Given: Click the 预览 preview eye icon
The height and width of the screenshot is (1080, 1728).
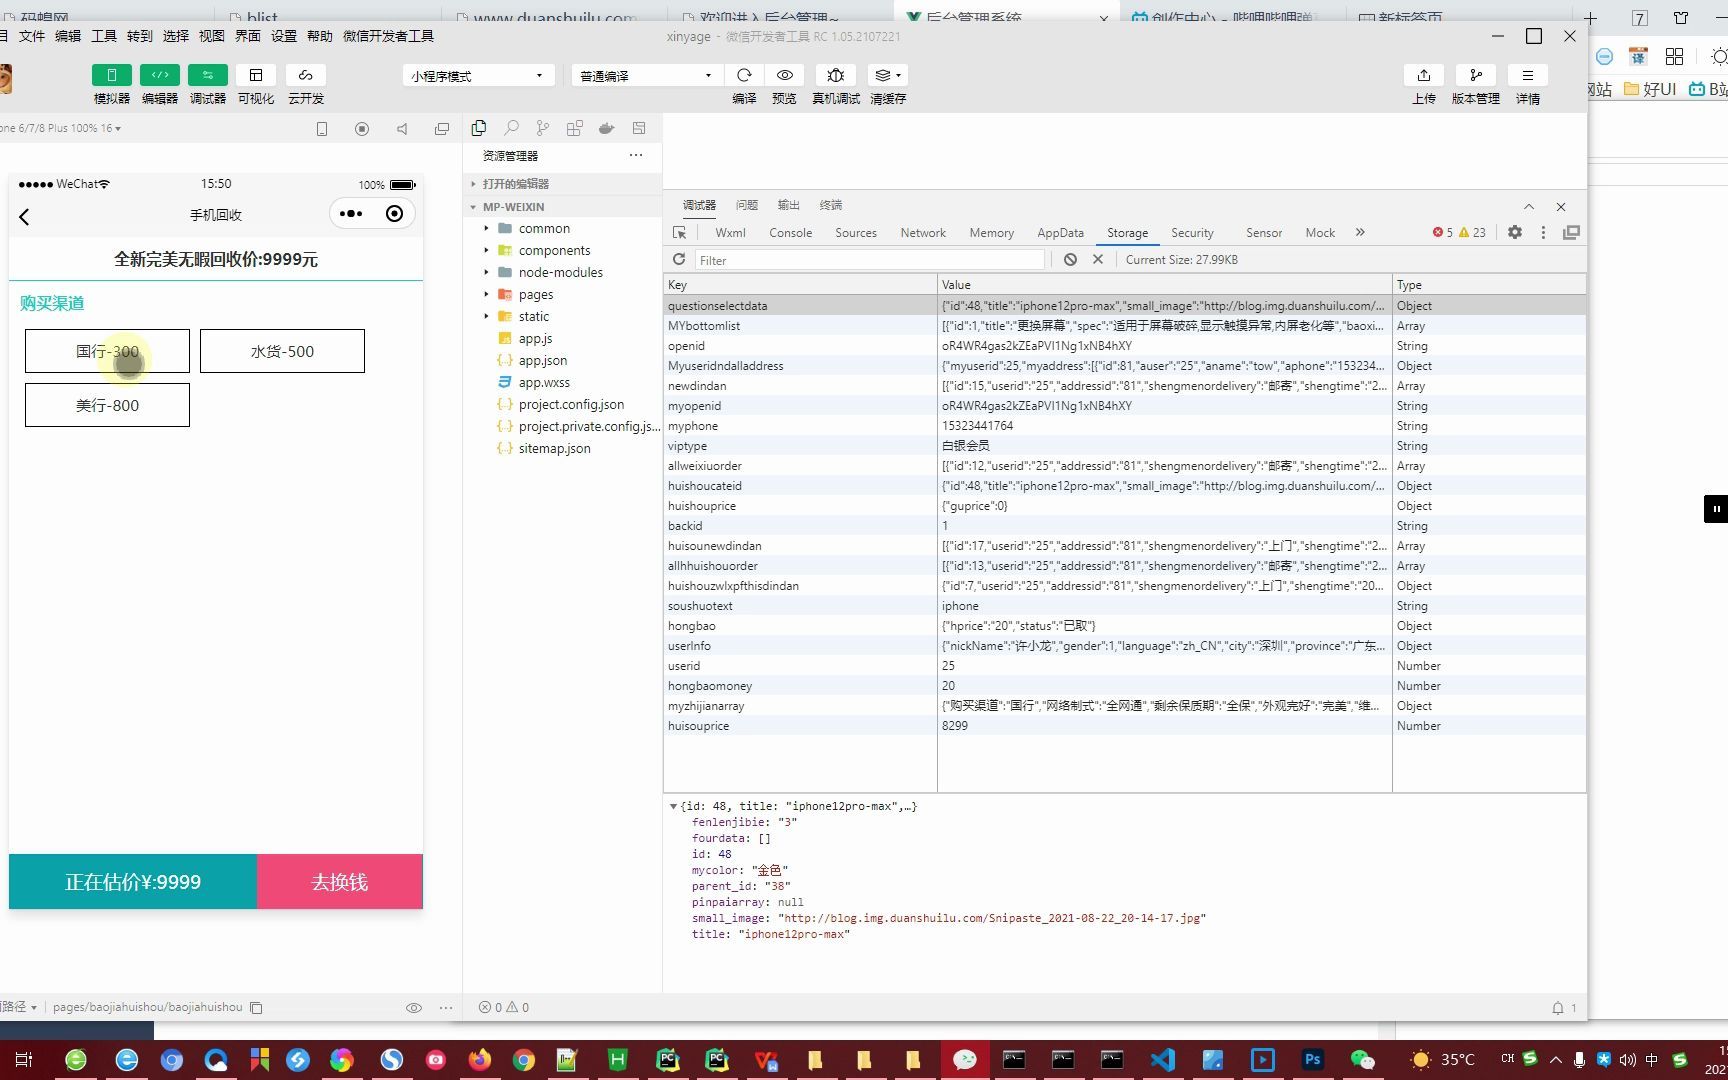Looking at the screenshot, I should point(785,75).
